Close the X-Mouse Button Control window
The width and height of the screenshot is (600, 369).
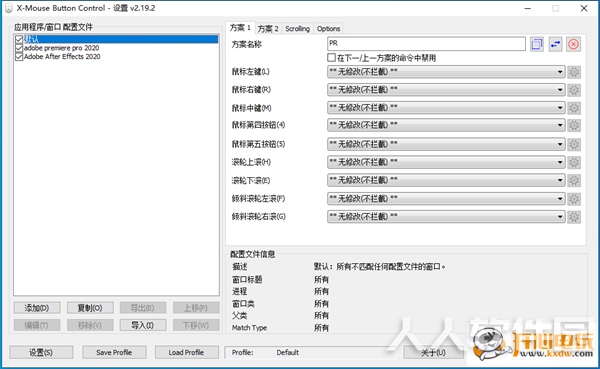pyautogui.click(x=584, y=8)
